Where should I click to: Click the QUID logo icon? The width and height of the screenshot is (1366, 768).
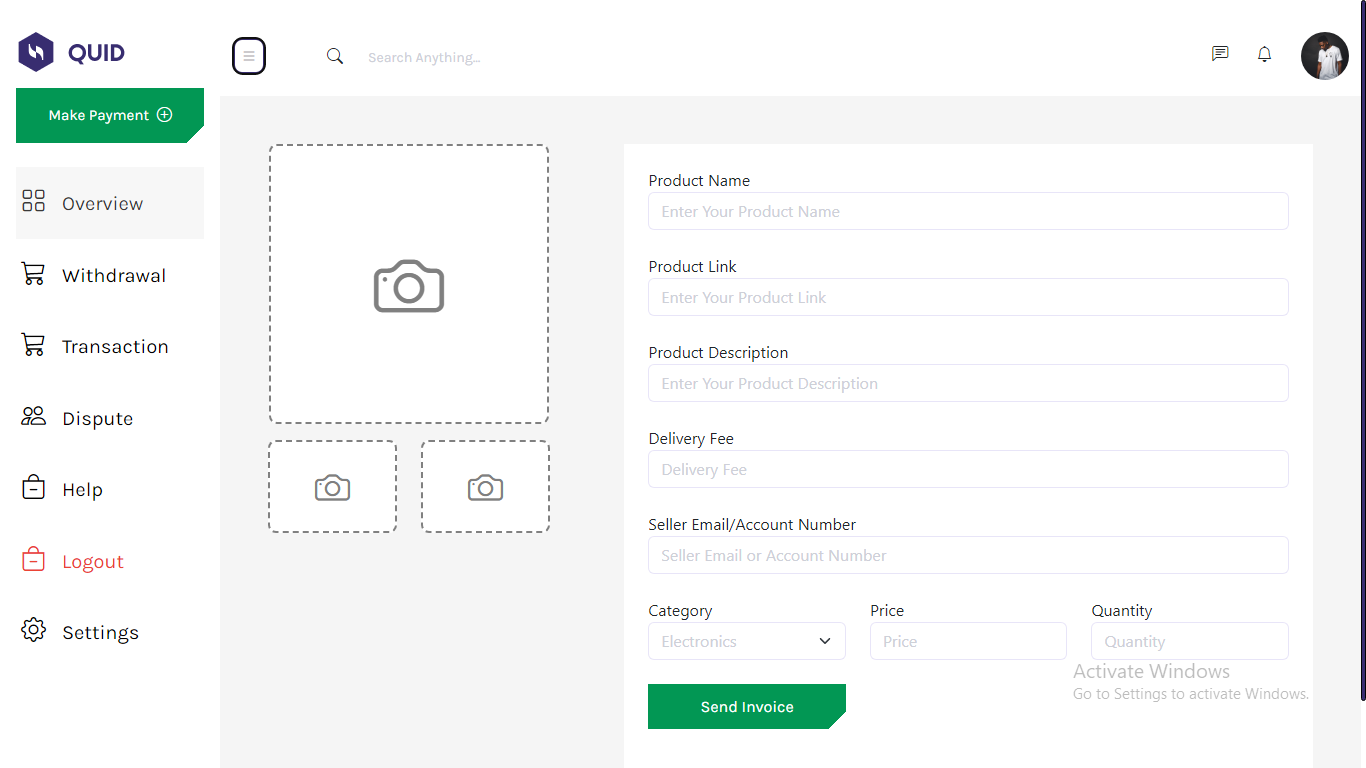pos(33,51)
